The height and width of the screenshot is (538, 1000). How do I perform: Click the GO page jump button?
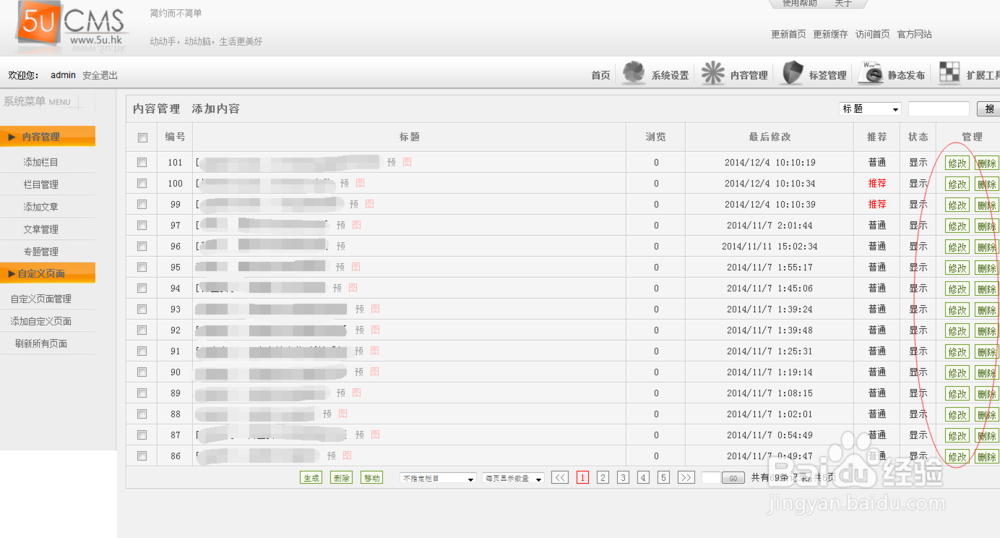pyautogui.click(x=733, y=477)
